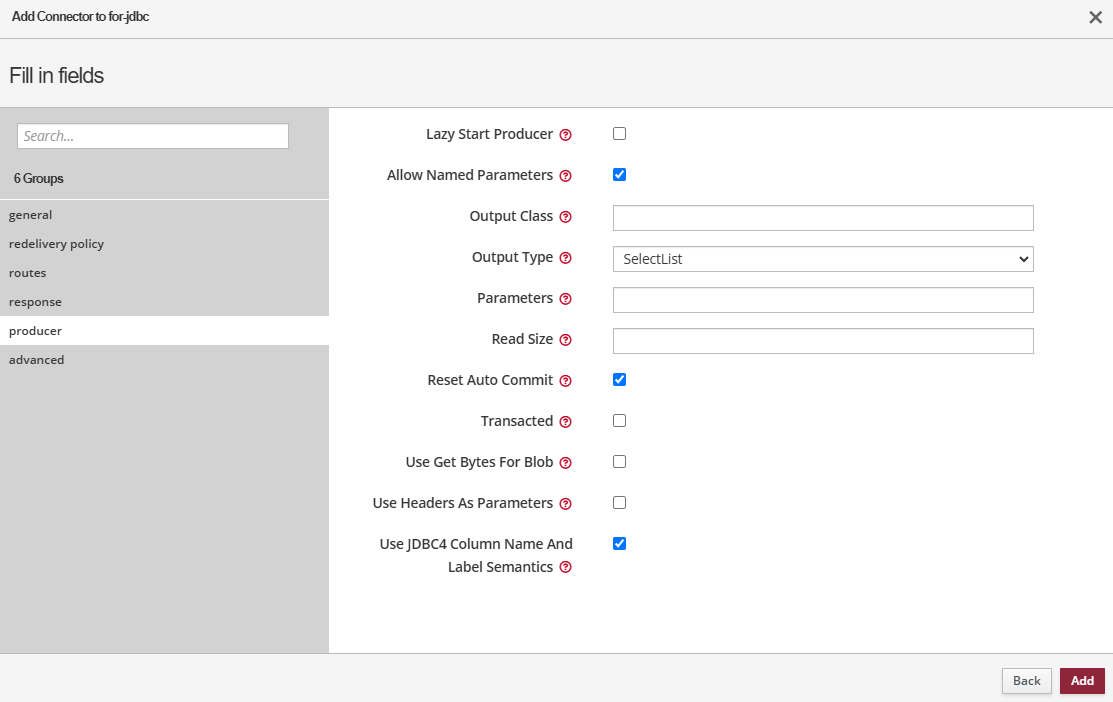Uncheck Reset Auto Commit

(619, 380)
